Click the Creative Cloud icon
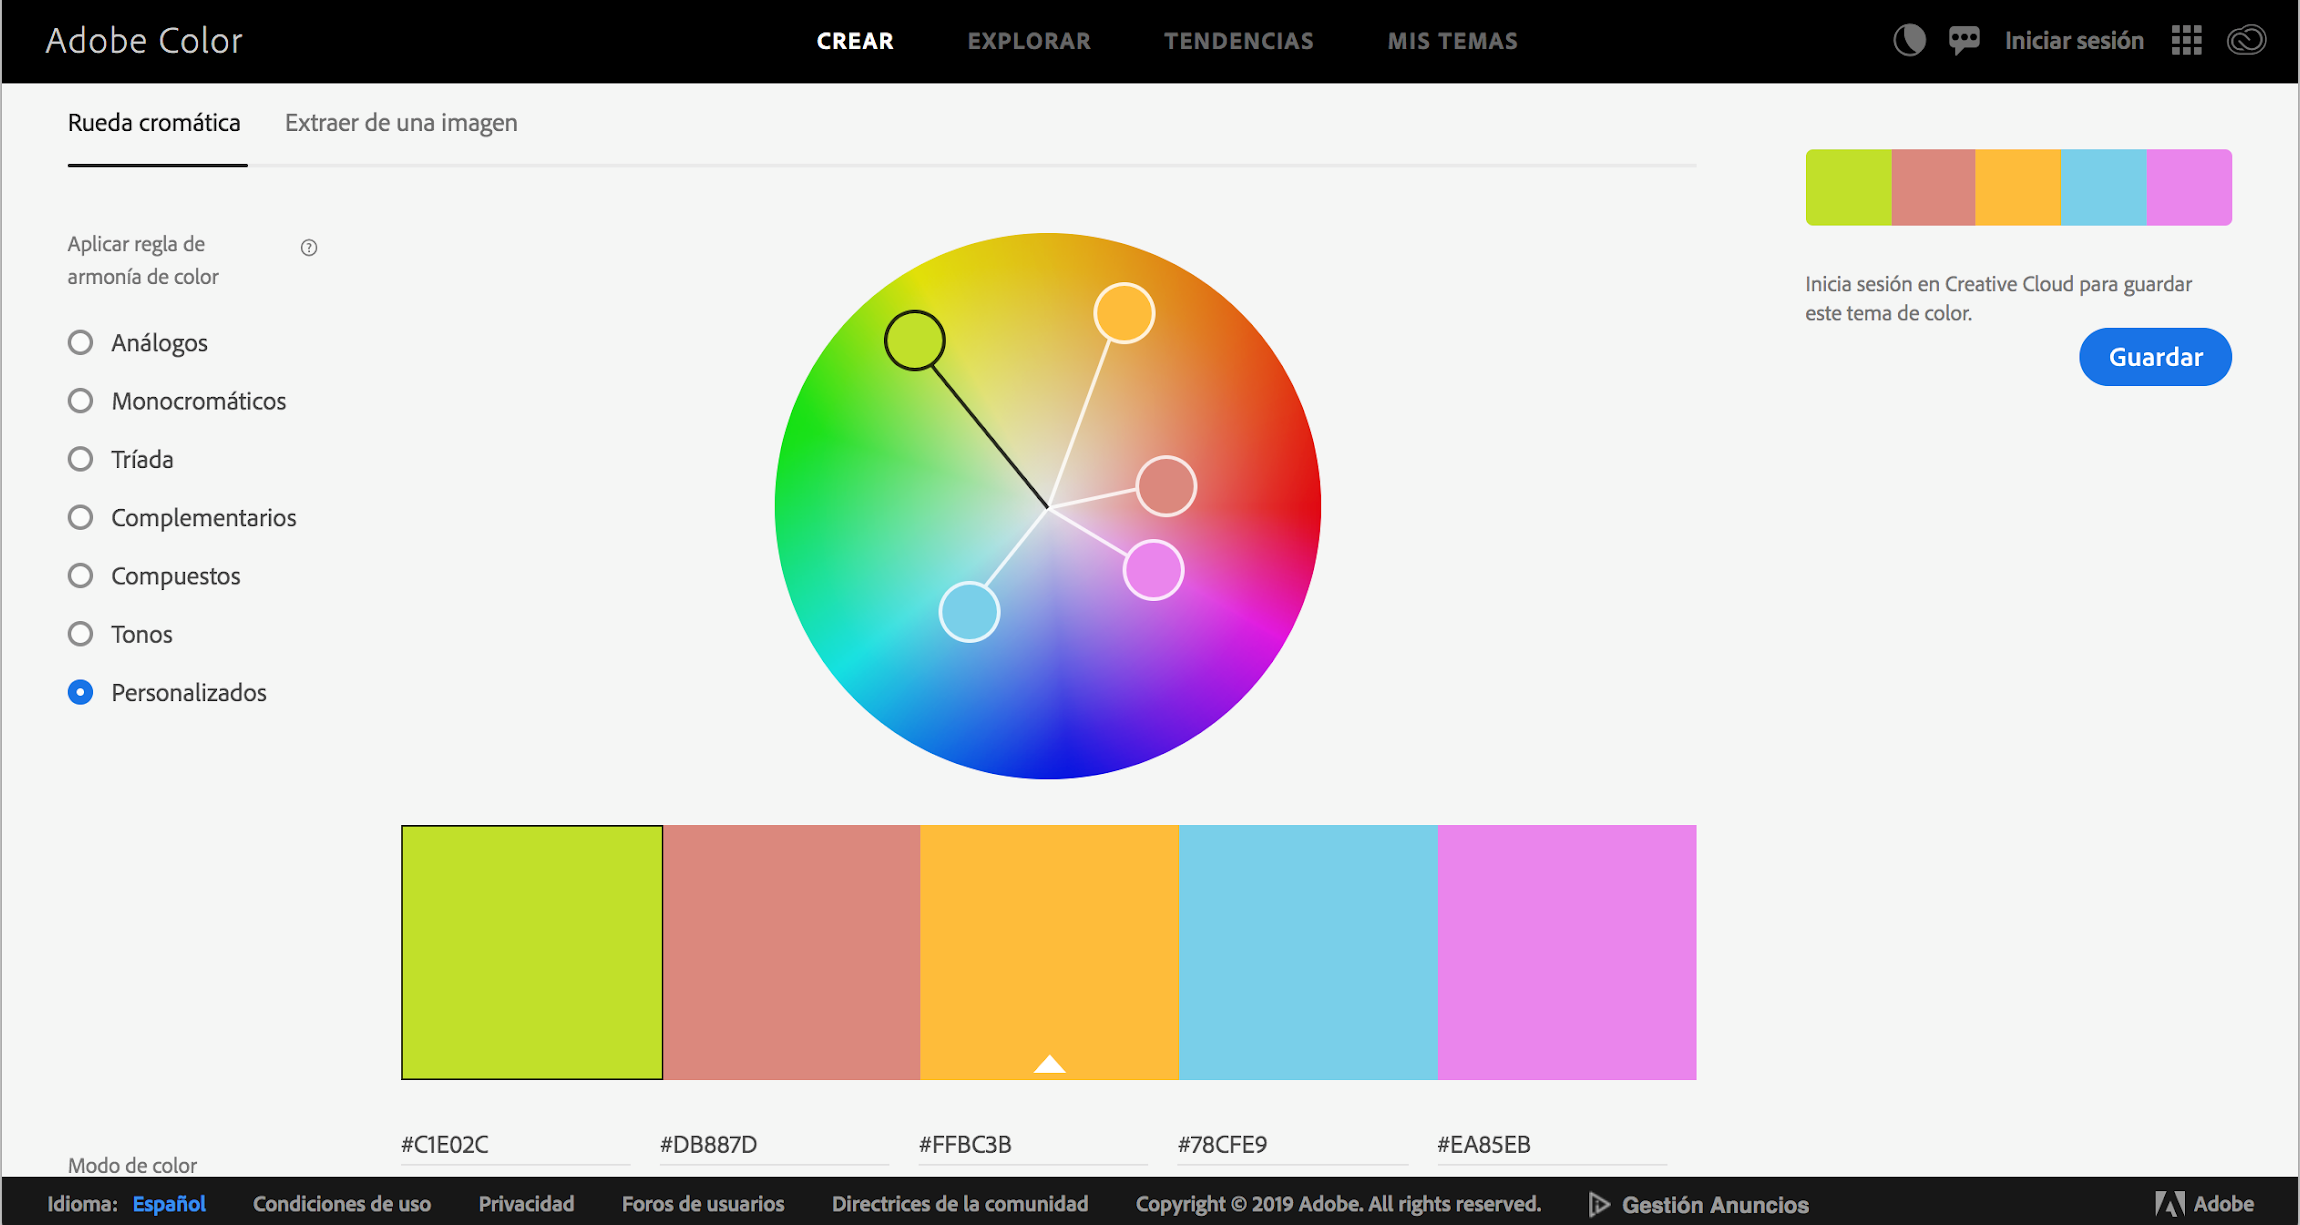This screenshot has height=1225, width=2300. click(x=2246, y=41)
